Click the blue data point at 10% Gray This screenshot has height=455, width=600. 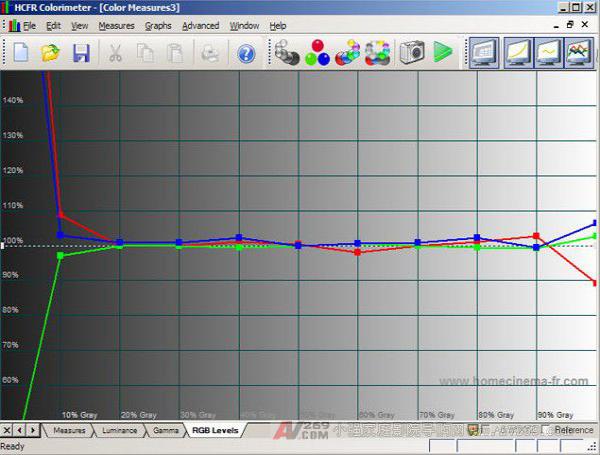pyautogui.click(x=61, y=236)
